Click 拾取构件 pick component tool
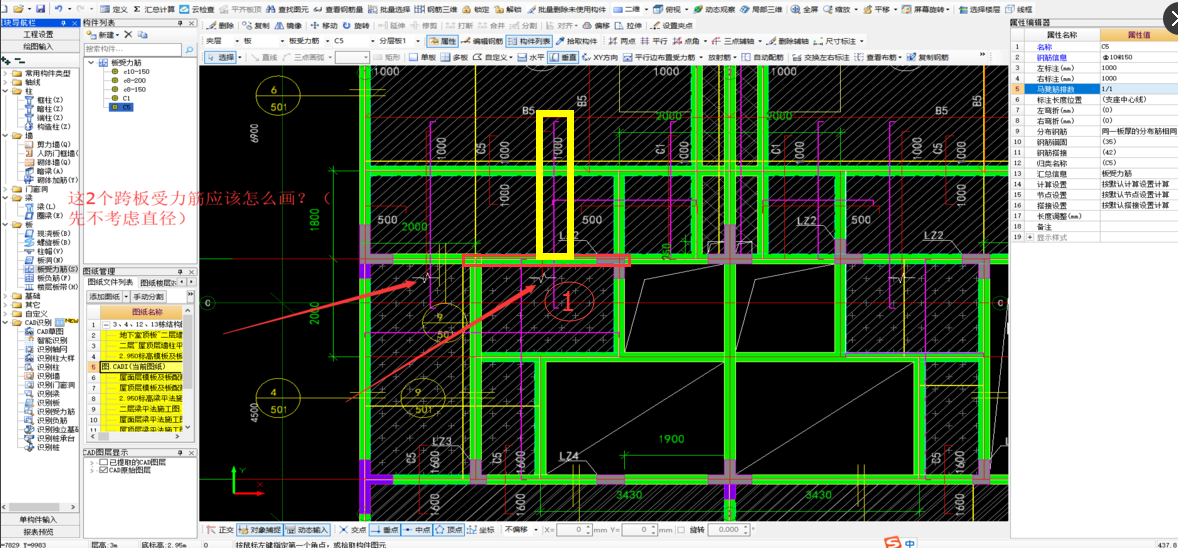The height and width of the screenshot is (548, 1178). point(576,41)
